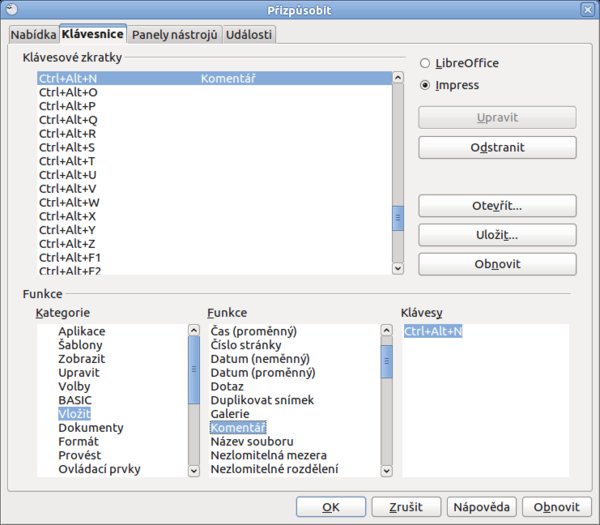Select the Ctrl+Alt+N Komentář shortcut row
The height and width of the screenshot is (525, 600).
point(214,78)
